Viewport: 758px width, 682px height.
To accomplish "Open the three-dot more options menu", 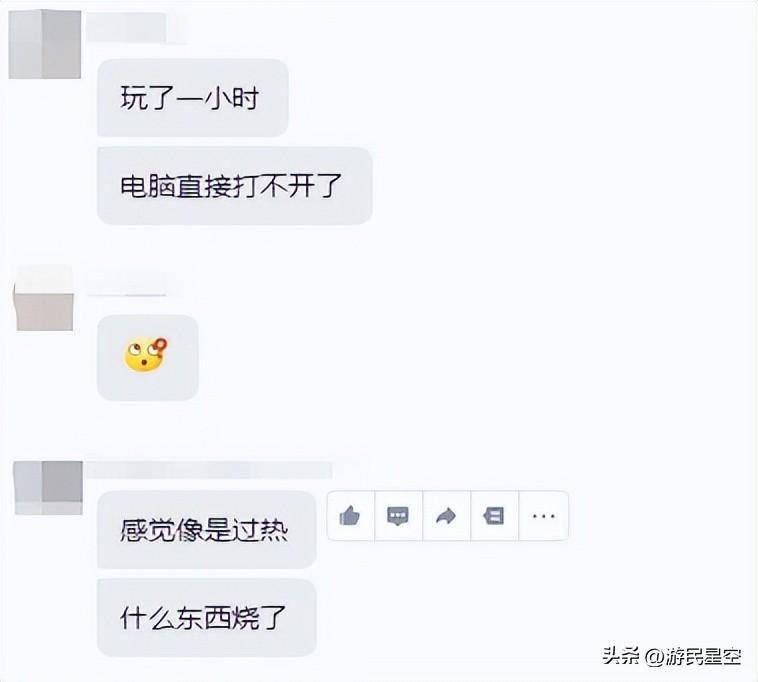I will [x=543, y=516].
